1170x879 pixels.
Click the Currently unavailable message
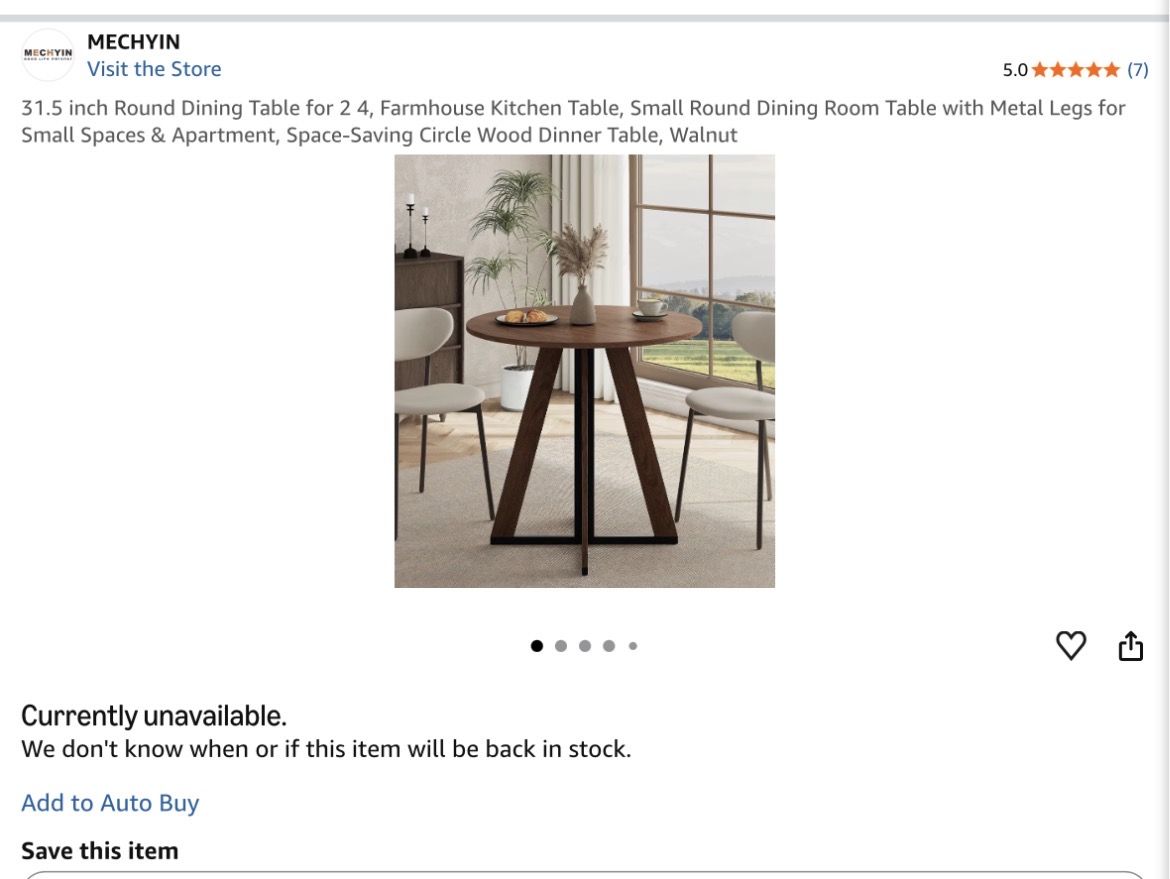tap(154, 716)
